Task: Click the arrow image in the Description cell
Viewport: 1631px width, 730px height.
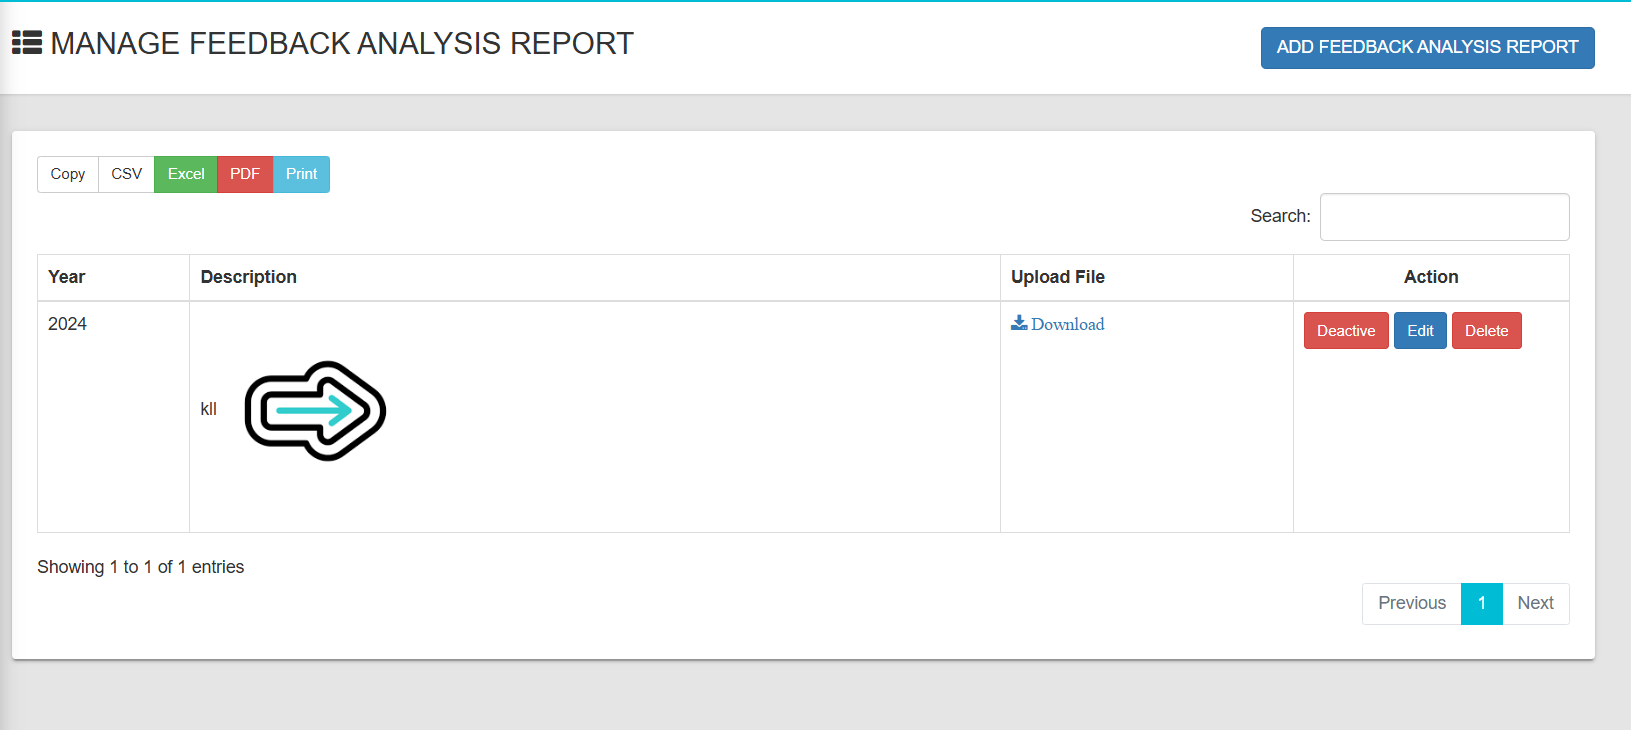Action: pos(315,411)
